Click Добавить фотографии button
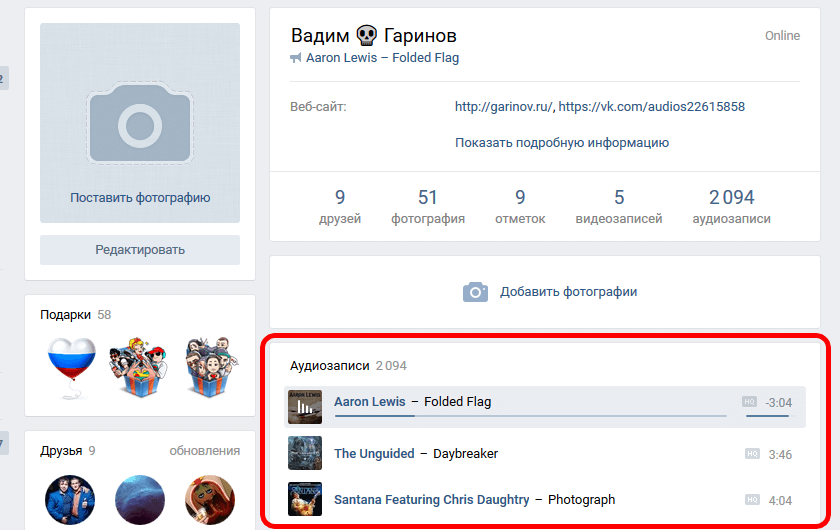This screenshot has width=840, height=530. point(568,292)
